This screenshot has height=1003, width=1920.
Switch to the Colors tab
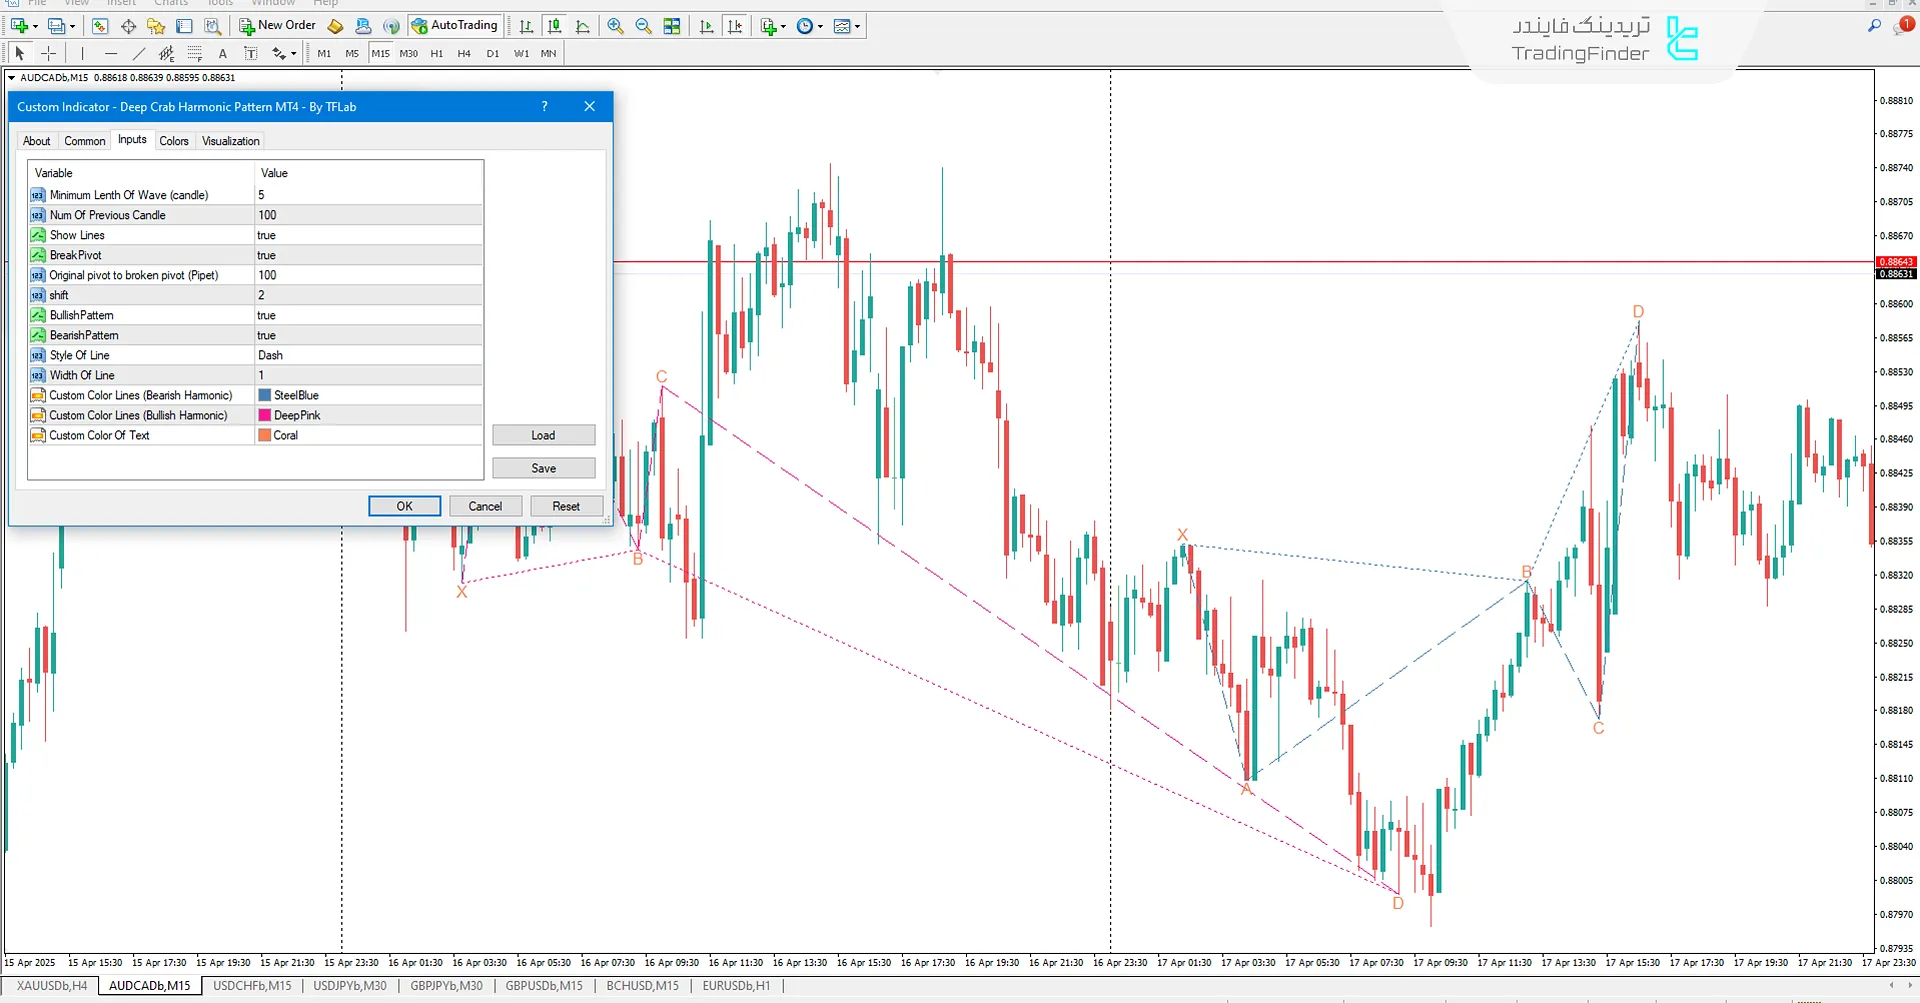click(x=174, y=141)
